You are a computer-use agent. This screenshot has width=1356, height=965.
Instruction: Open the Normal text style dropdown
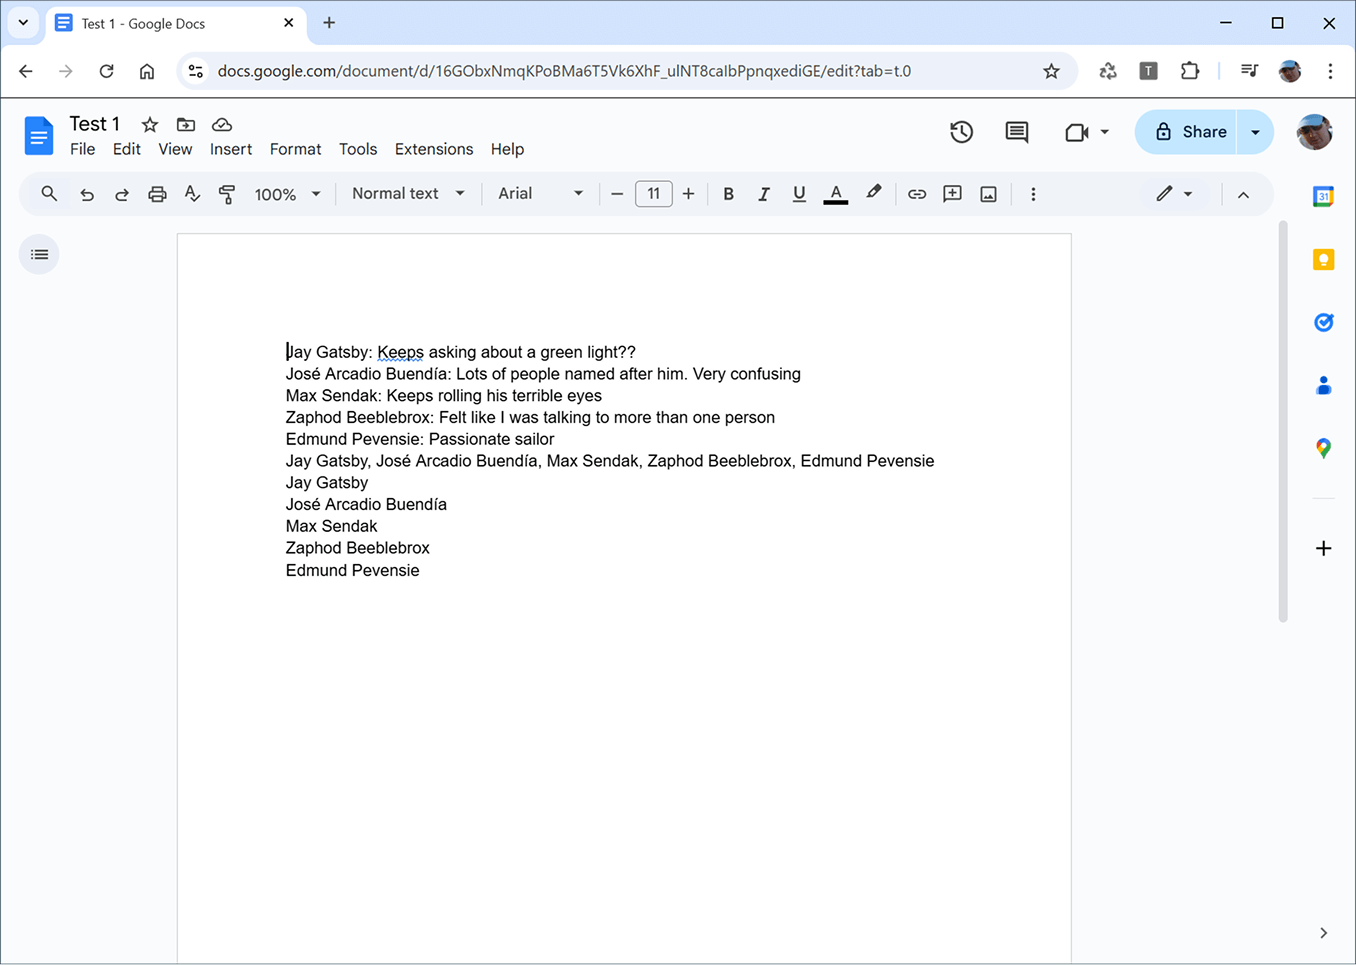click(408, 194)
